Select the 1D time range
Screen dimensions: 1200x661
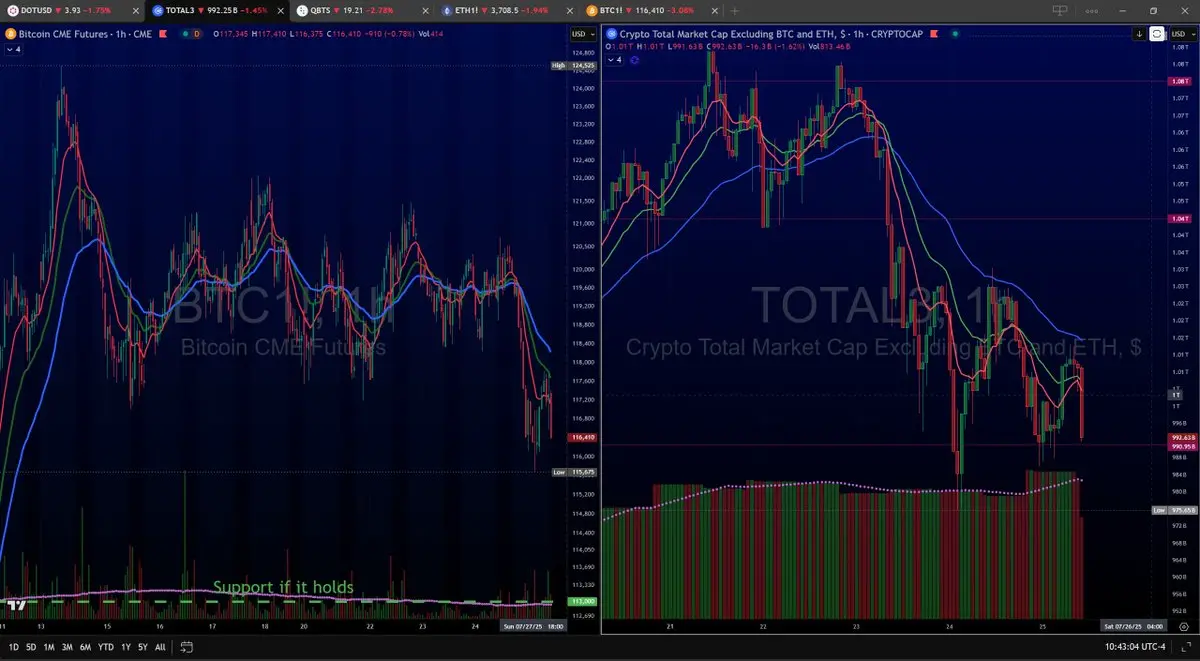[14, 647]
